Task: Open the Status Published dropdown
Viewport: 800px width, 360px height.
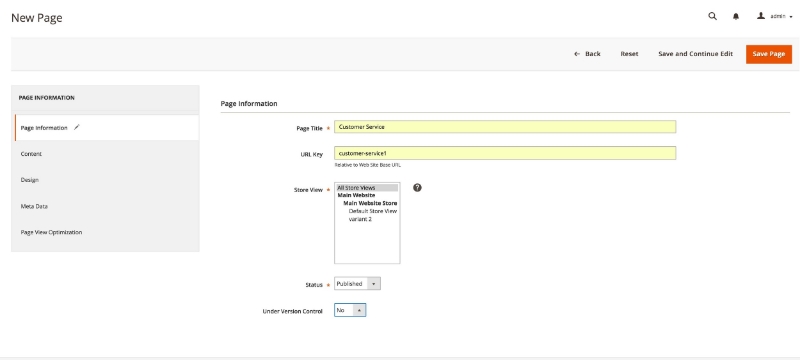Action: point(357,284)
